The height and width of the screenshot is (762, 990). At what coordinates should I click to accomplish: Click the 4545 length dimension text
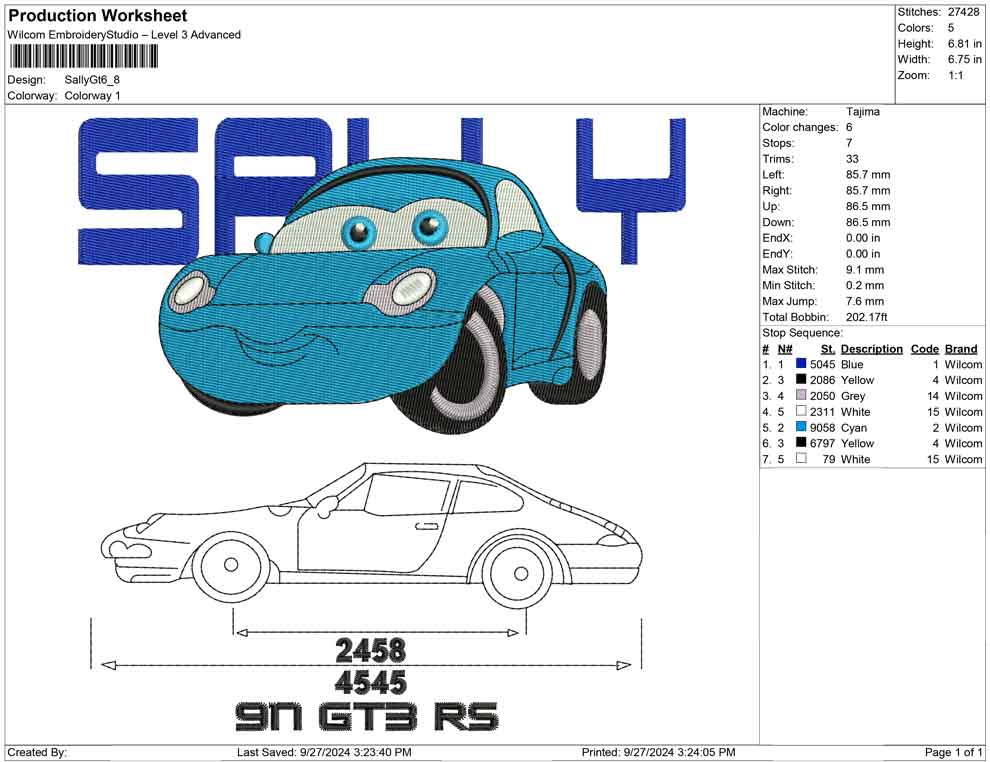pyautogui.click(x=370, y=683)
